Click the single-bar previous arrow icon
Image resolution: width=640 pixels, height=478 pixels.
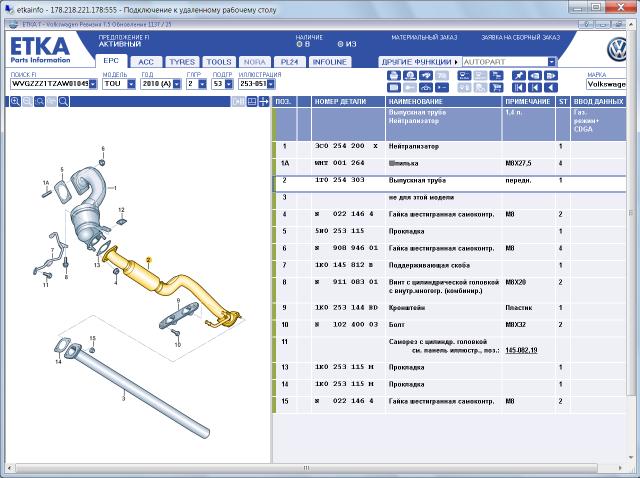(535, 87)
